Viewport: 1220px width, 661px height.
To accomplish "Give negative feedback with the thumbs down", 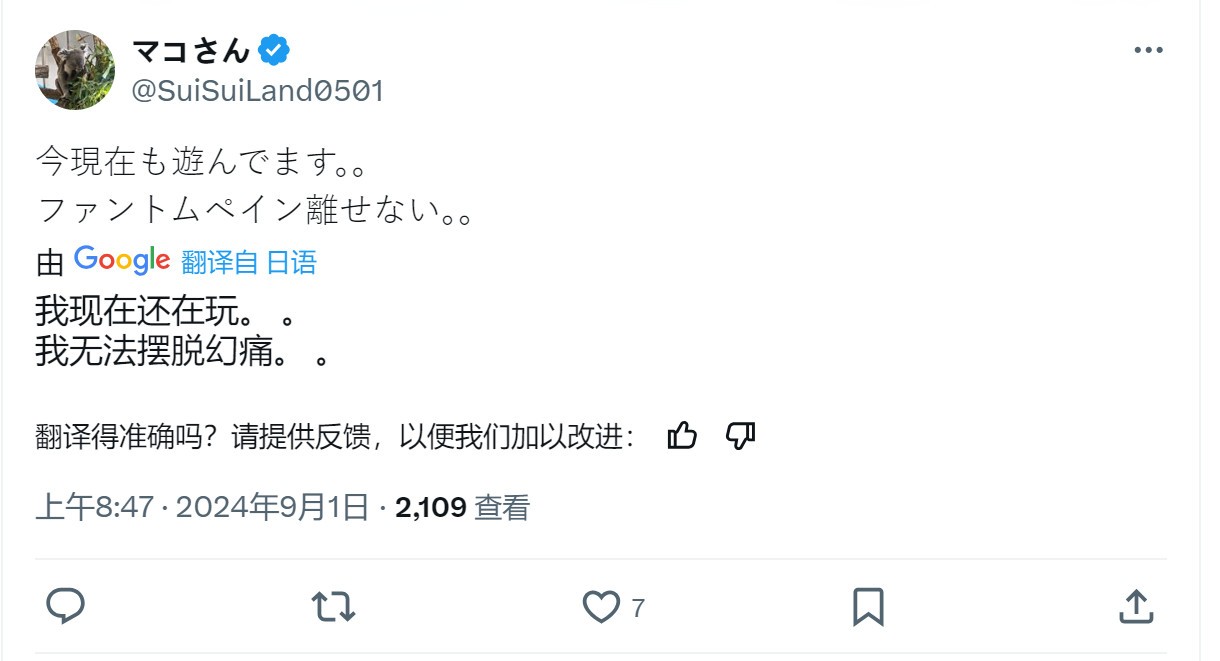I will point(739,435).
